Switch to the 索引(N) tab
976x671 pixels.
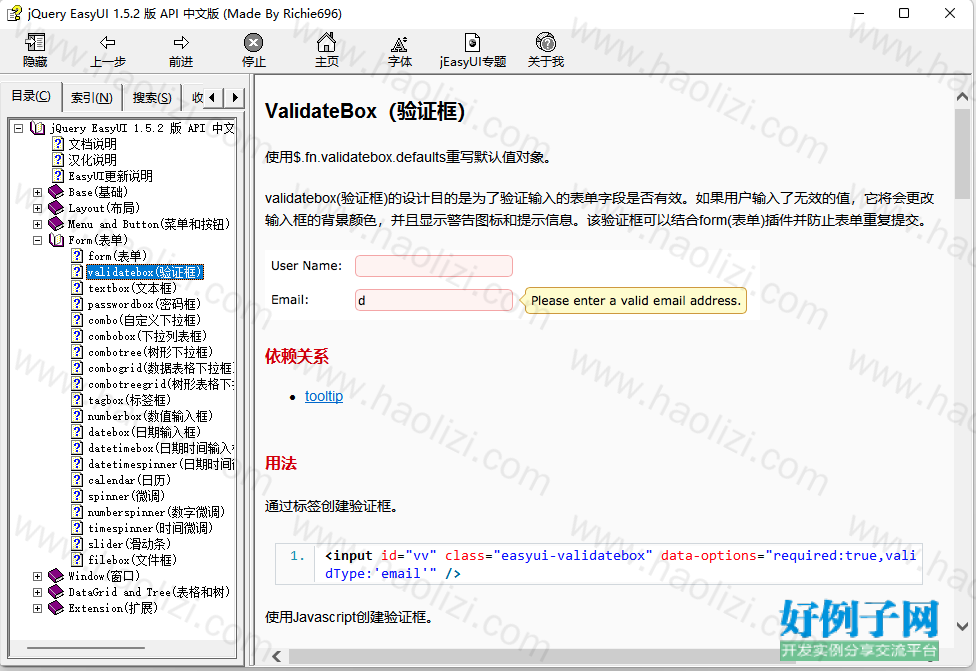[92, 98]
